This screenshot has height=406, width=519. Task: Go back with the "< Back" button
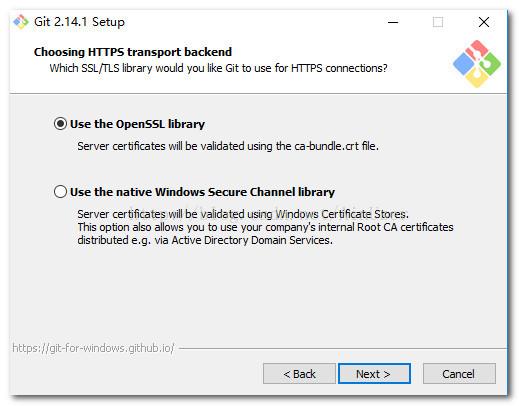pyautogui.click(x=299, y=374)
